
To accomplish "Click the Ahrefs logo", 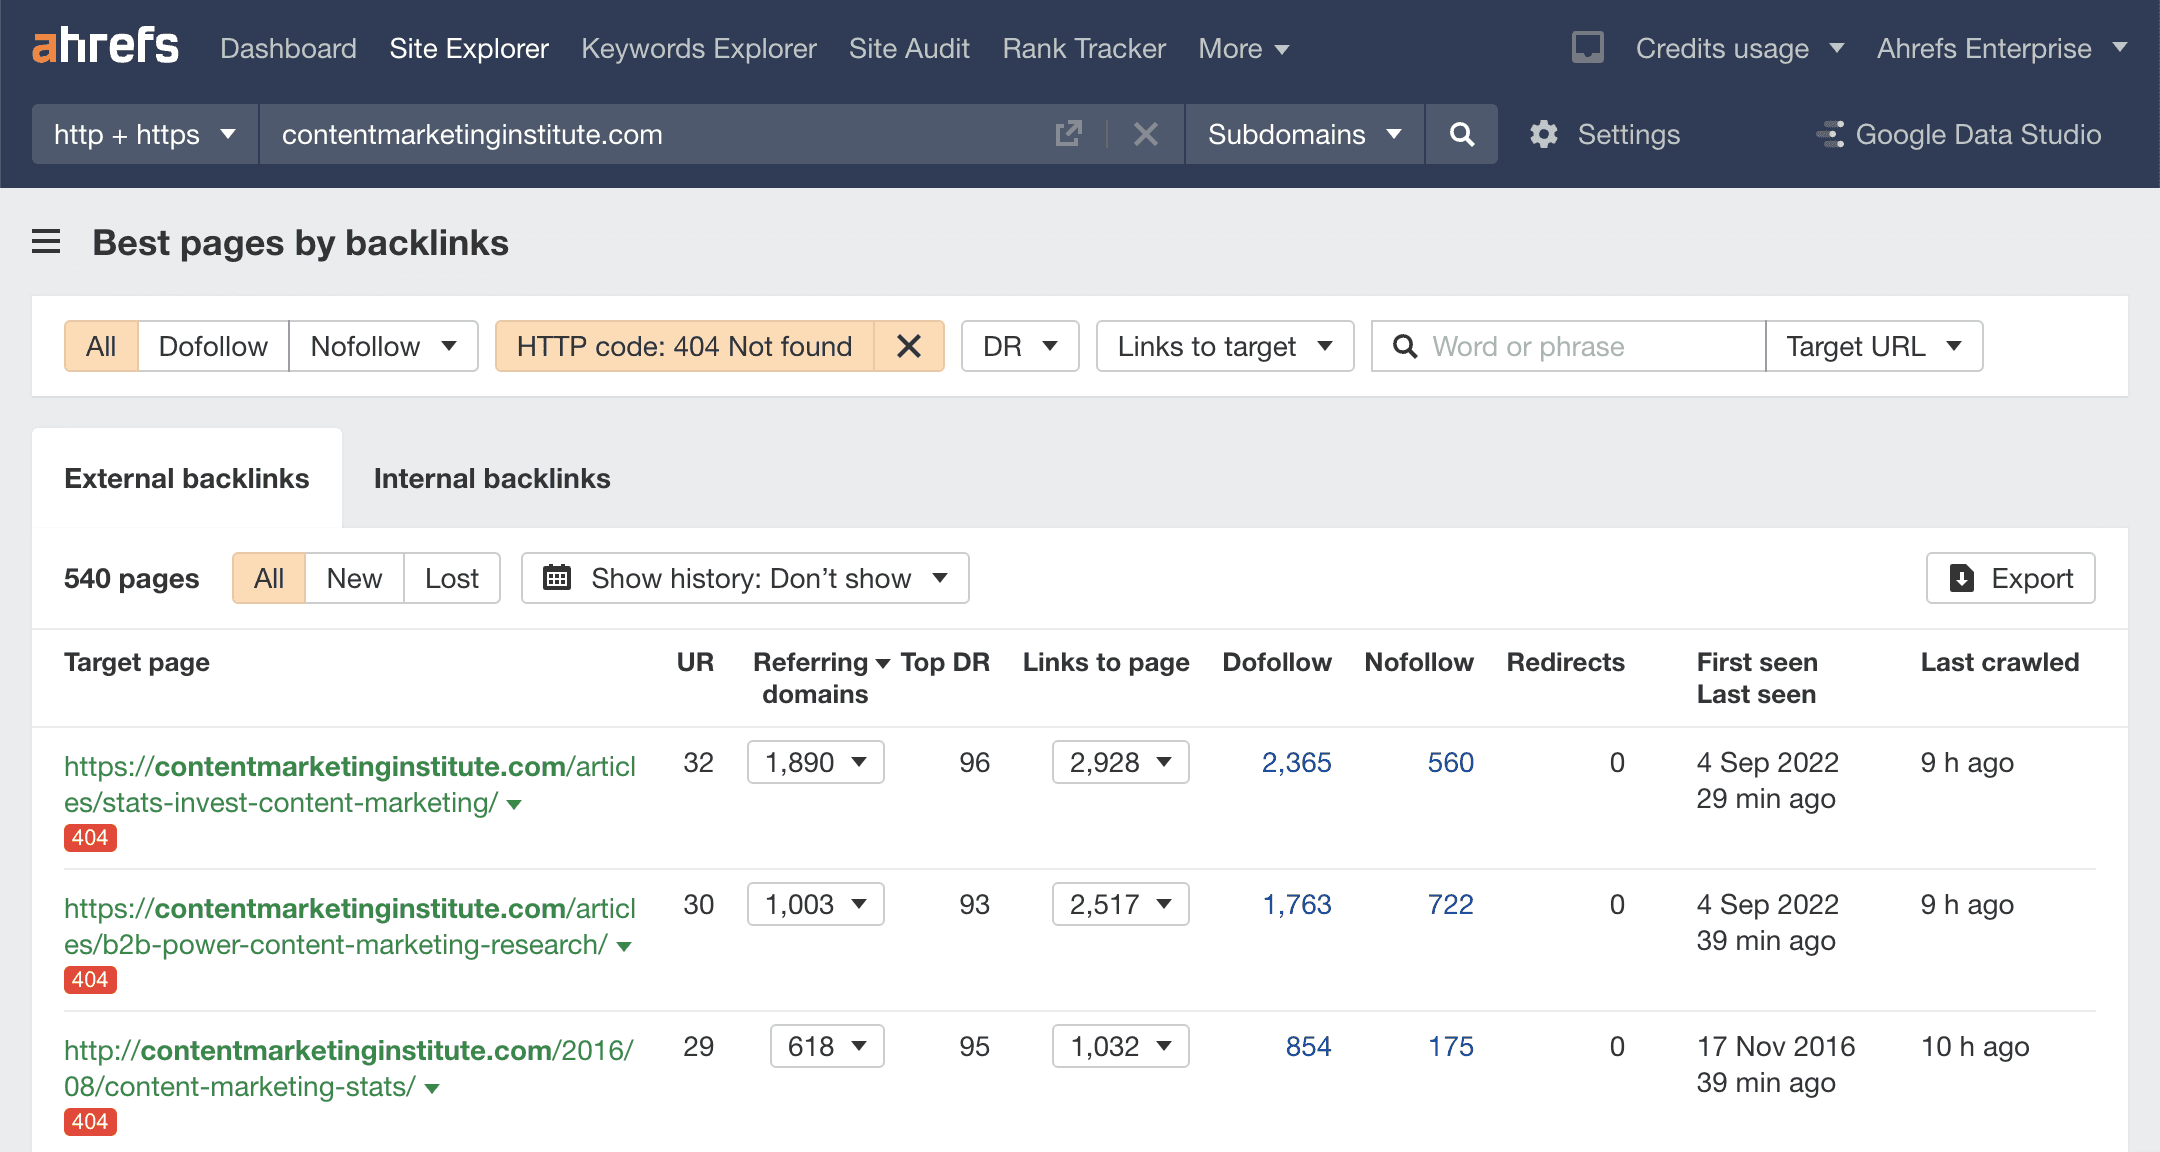I will tap(105, 47).
